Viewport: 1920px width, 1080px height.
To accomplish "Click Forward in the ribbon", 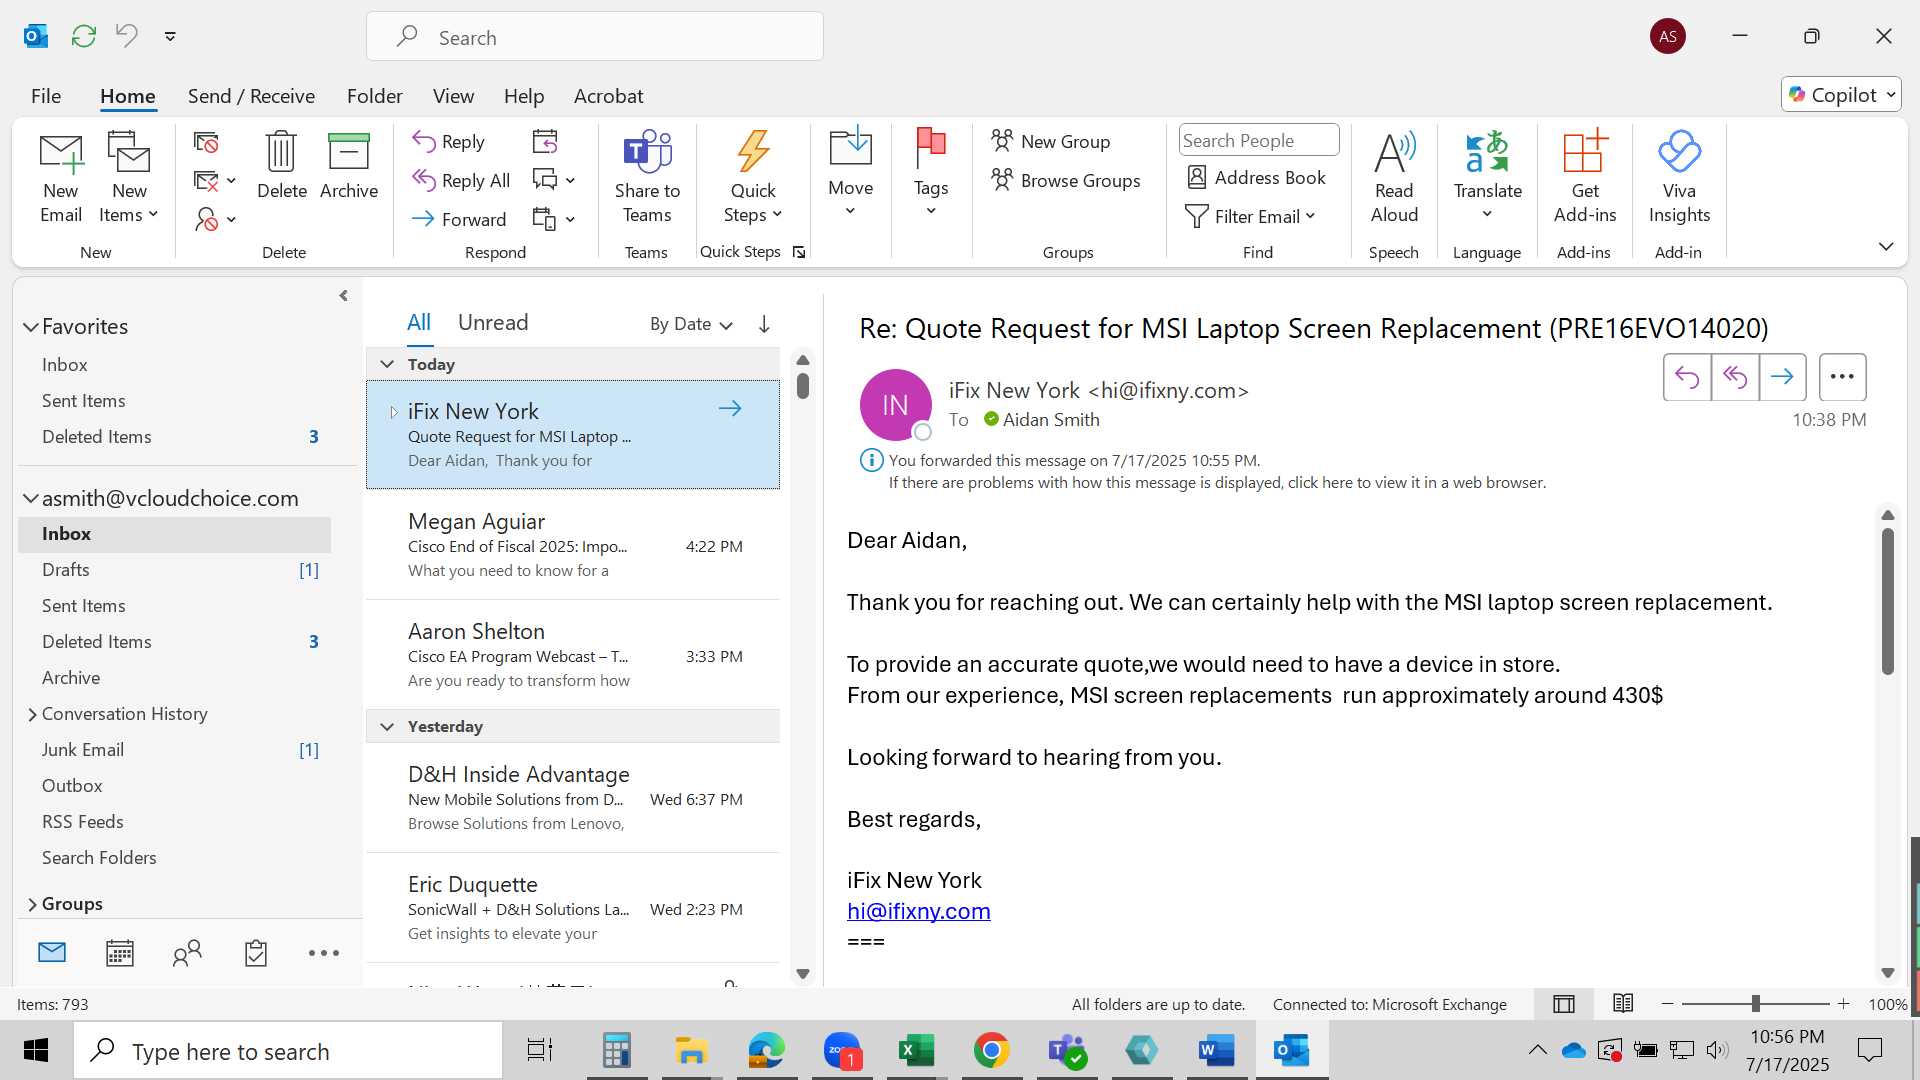I will tap(459, 219).
